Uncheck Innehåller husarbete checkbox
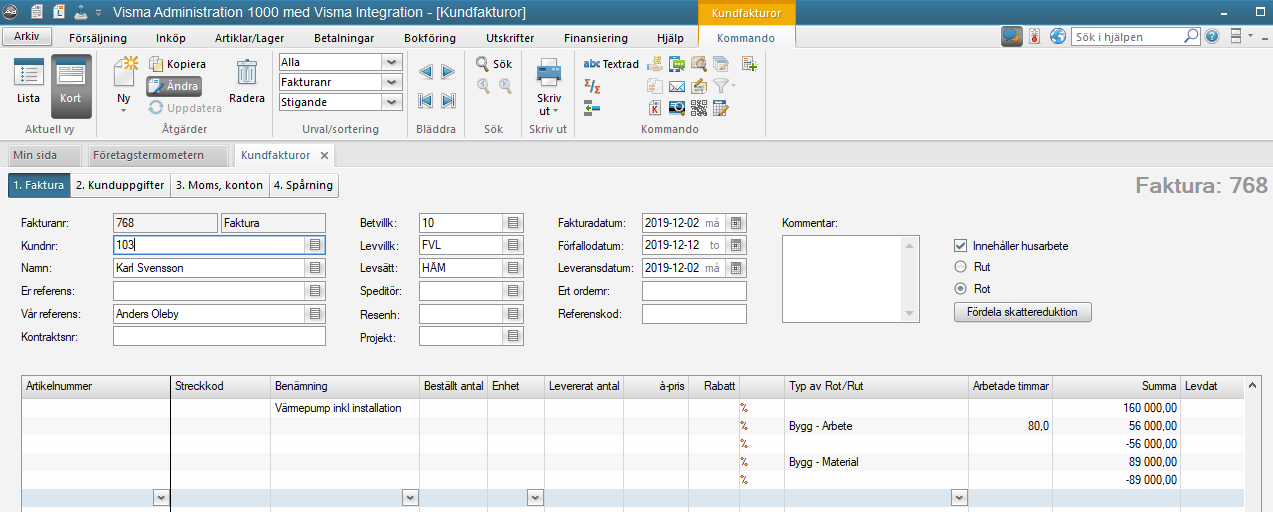Screen dimensions: 1273x512 [961, 245]
